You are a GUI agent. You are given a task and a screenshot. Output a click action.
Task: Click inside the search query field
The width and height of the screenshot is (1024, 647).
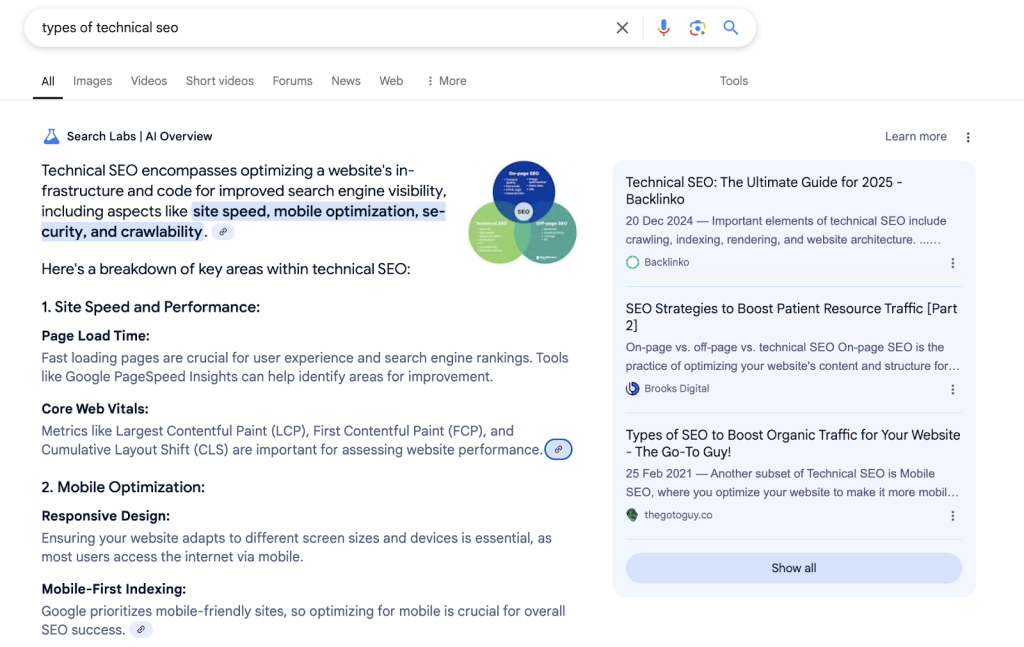[300, 28]
